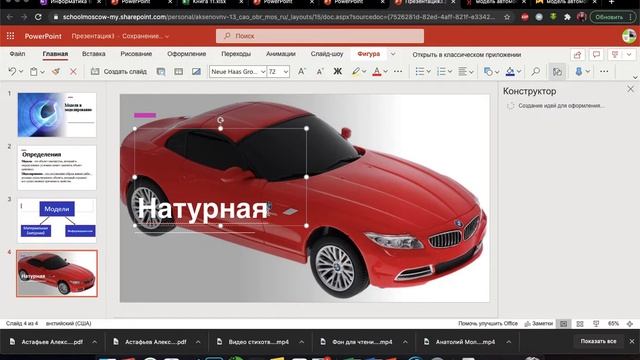Apply red font color

click(377, 71)
